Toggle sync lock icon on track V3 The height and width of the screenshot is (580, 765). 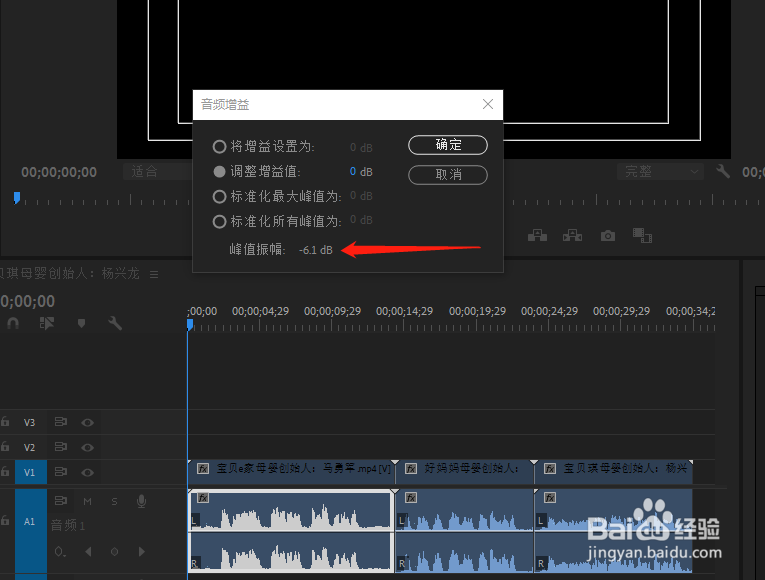click(x=60, y=421)
